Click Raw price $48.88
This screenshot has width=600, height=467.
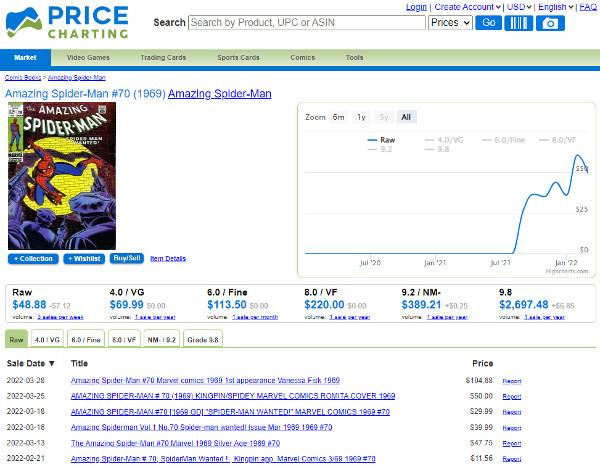[x=29, y=305]
